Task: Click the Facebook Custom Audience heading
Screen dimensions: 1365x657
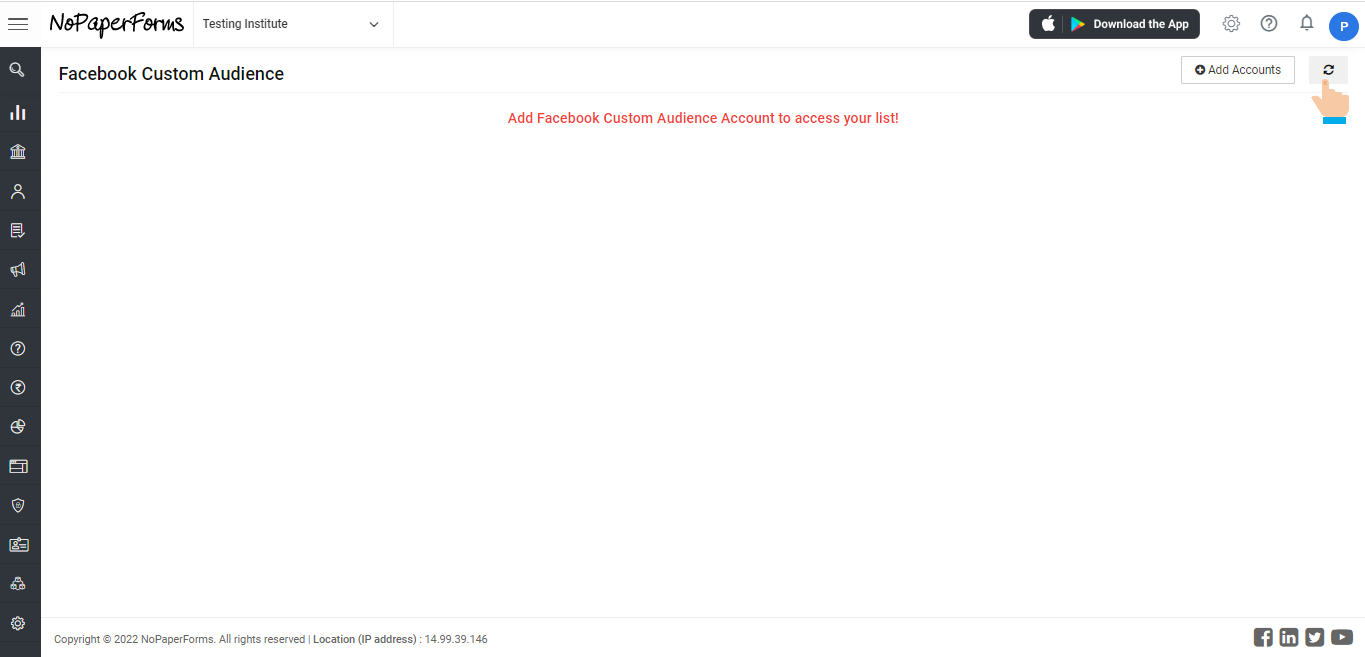Action: (x=171, y=74)
